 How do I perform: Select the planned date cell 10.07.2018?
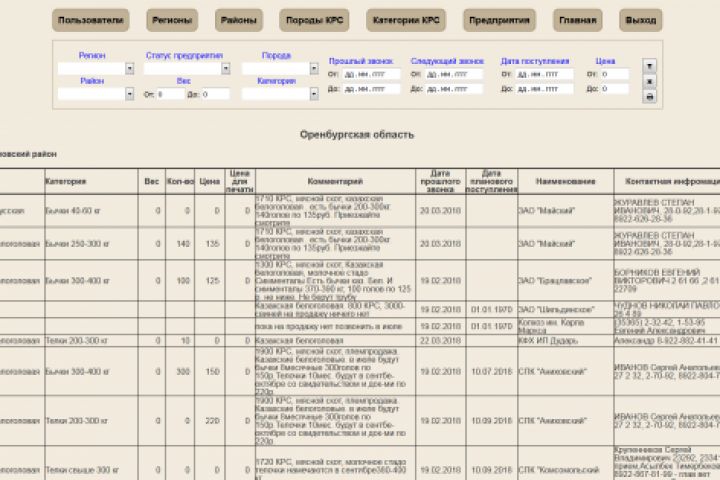(491, 371)
